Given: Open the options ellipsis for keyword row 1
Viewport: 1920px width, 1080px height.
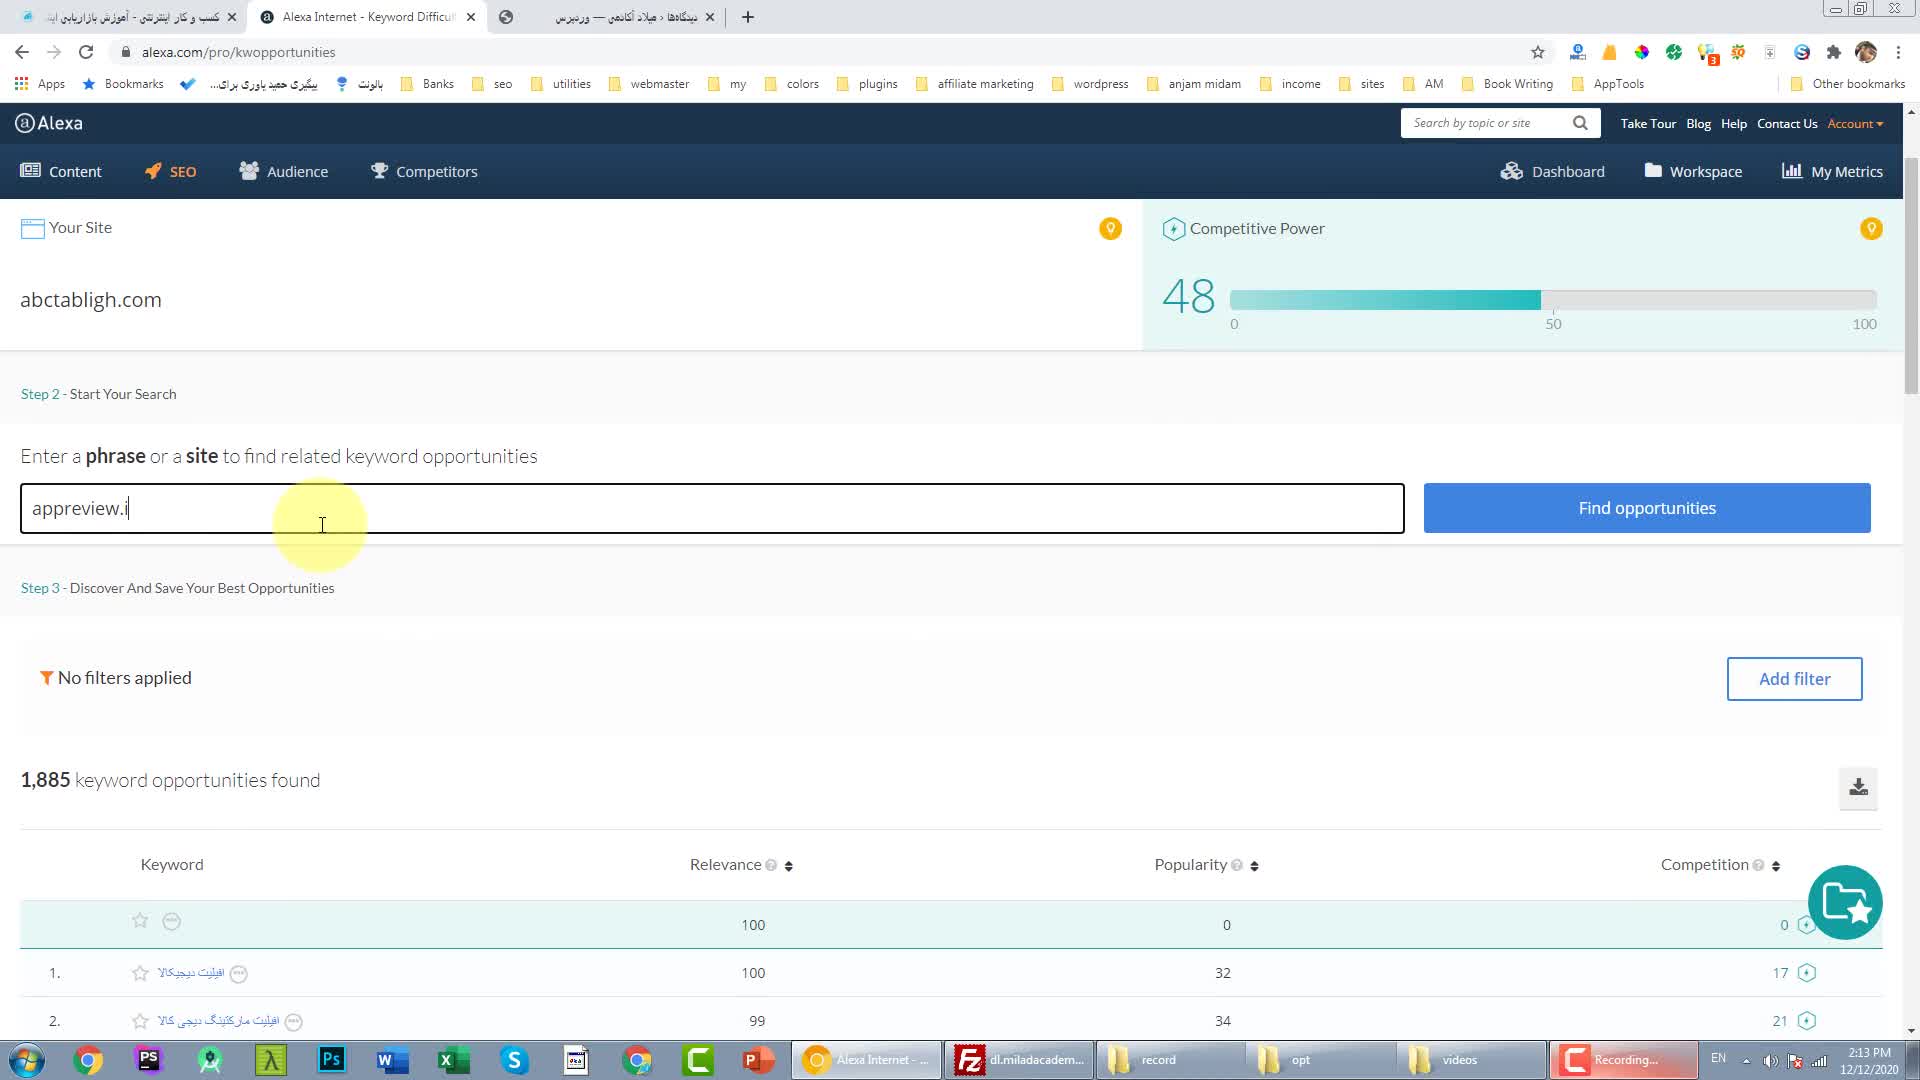Looking at the screenshot, I should click(239, 974).
